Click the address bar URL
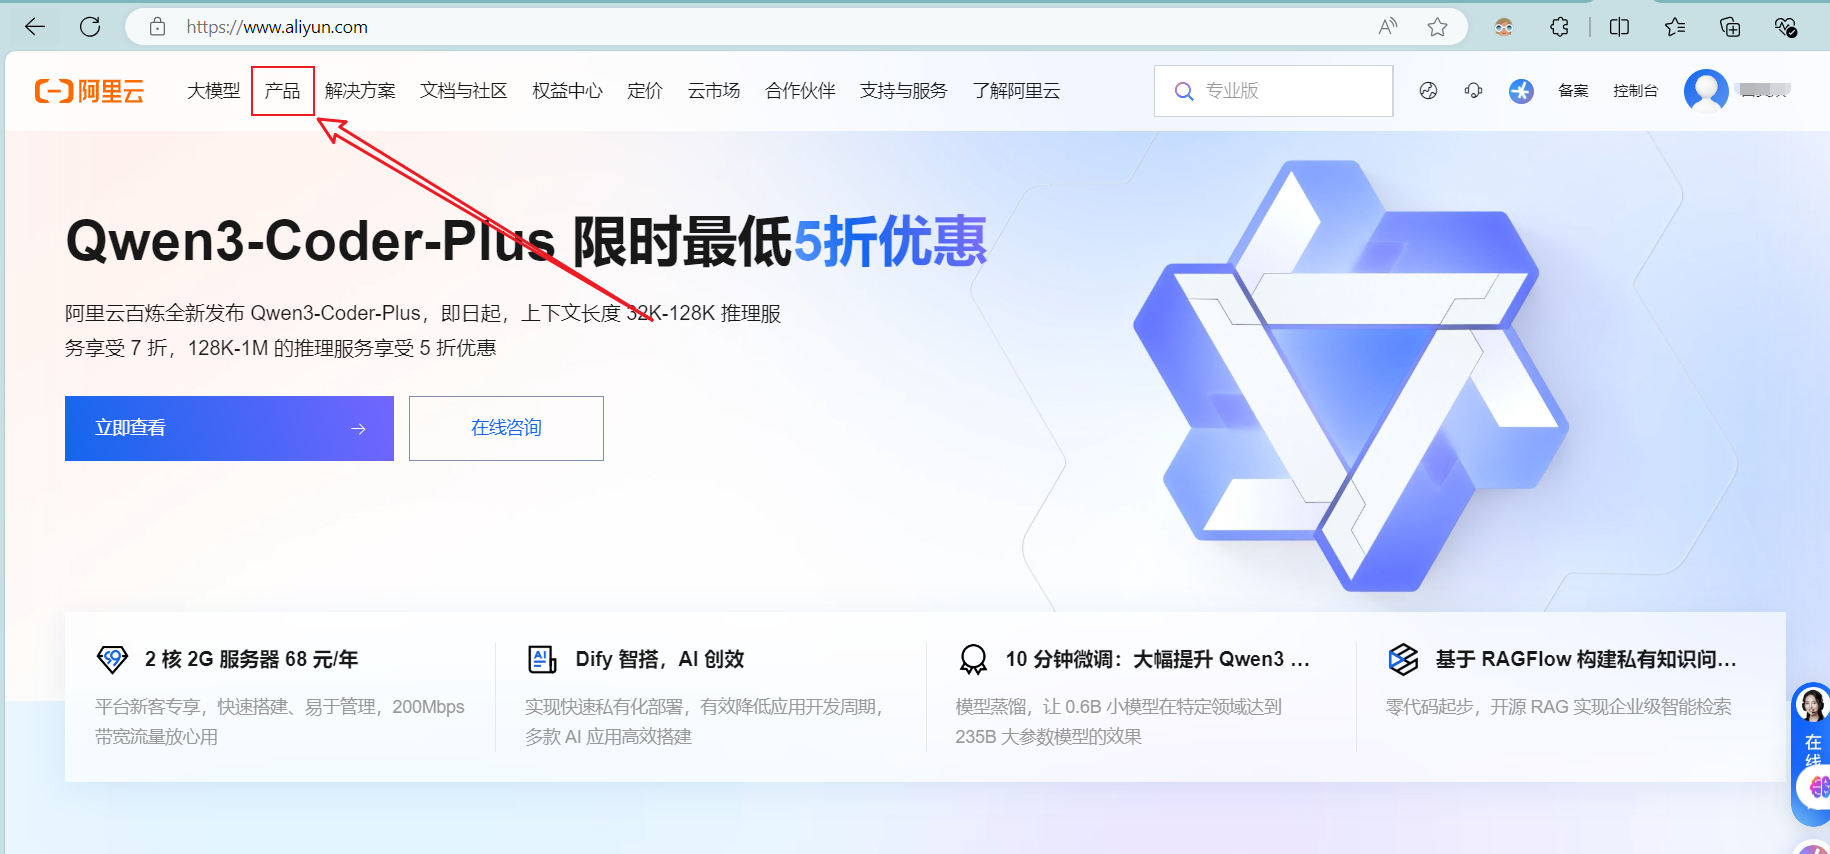This screenshot has height=854, width=1830. click(277, 27)
